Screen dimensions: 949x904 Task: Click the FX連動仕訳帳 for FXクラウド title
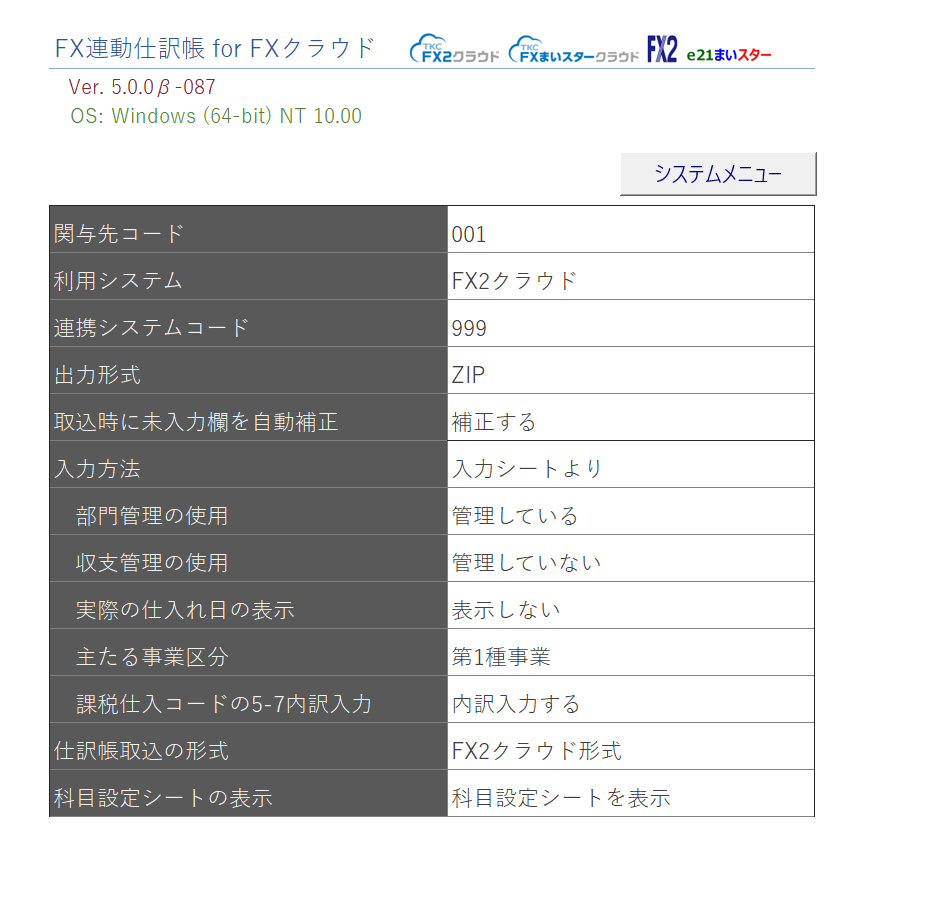point(215,48)
